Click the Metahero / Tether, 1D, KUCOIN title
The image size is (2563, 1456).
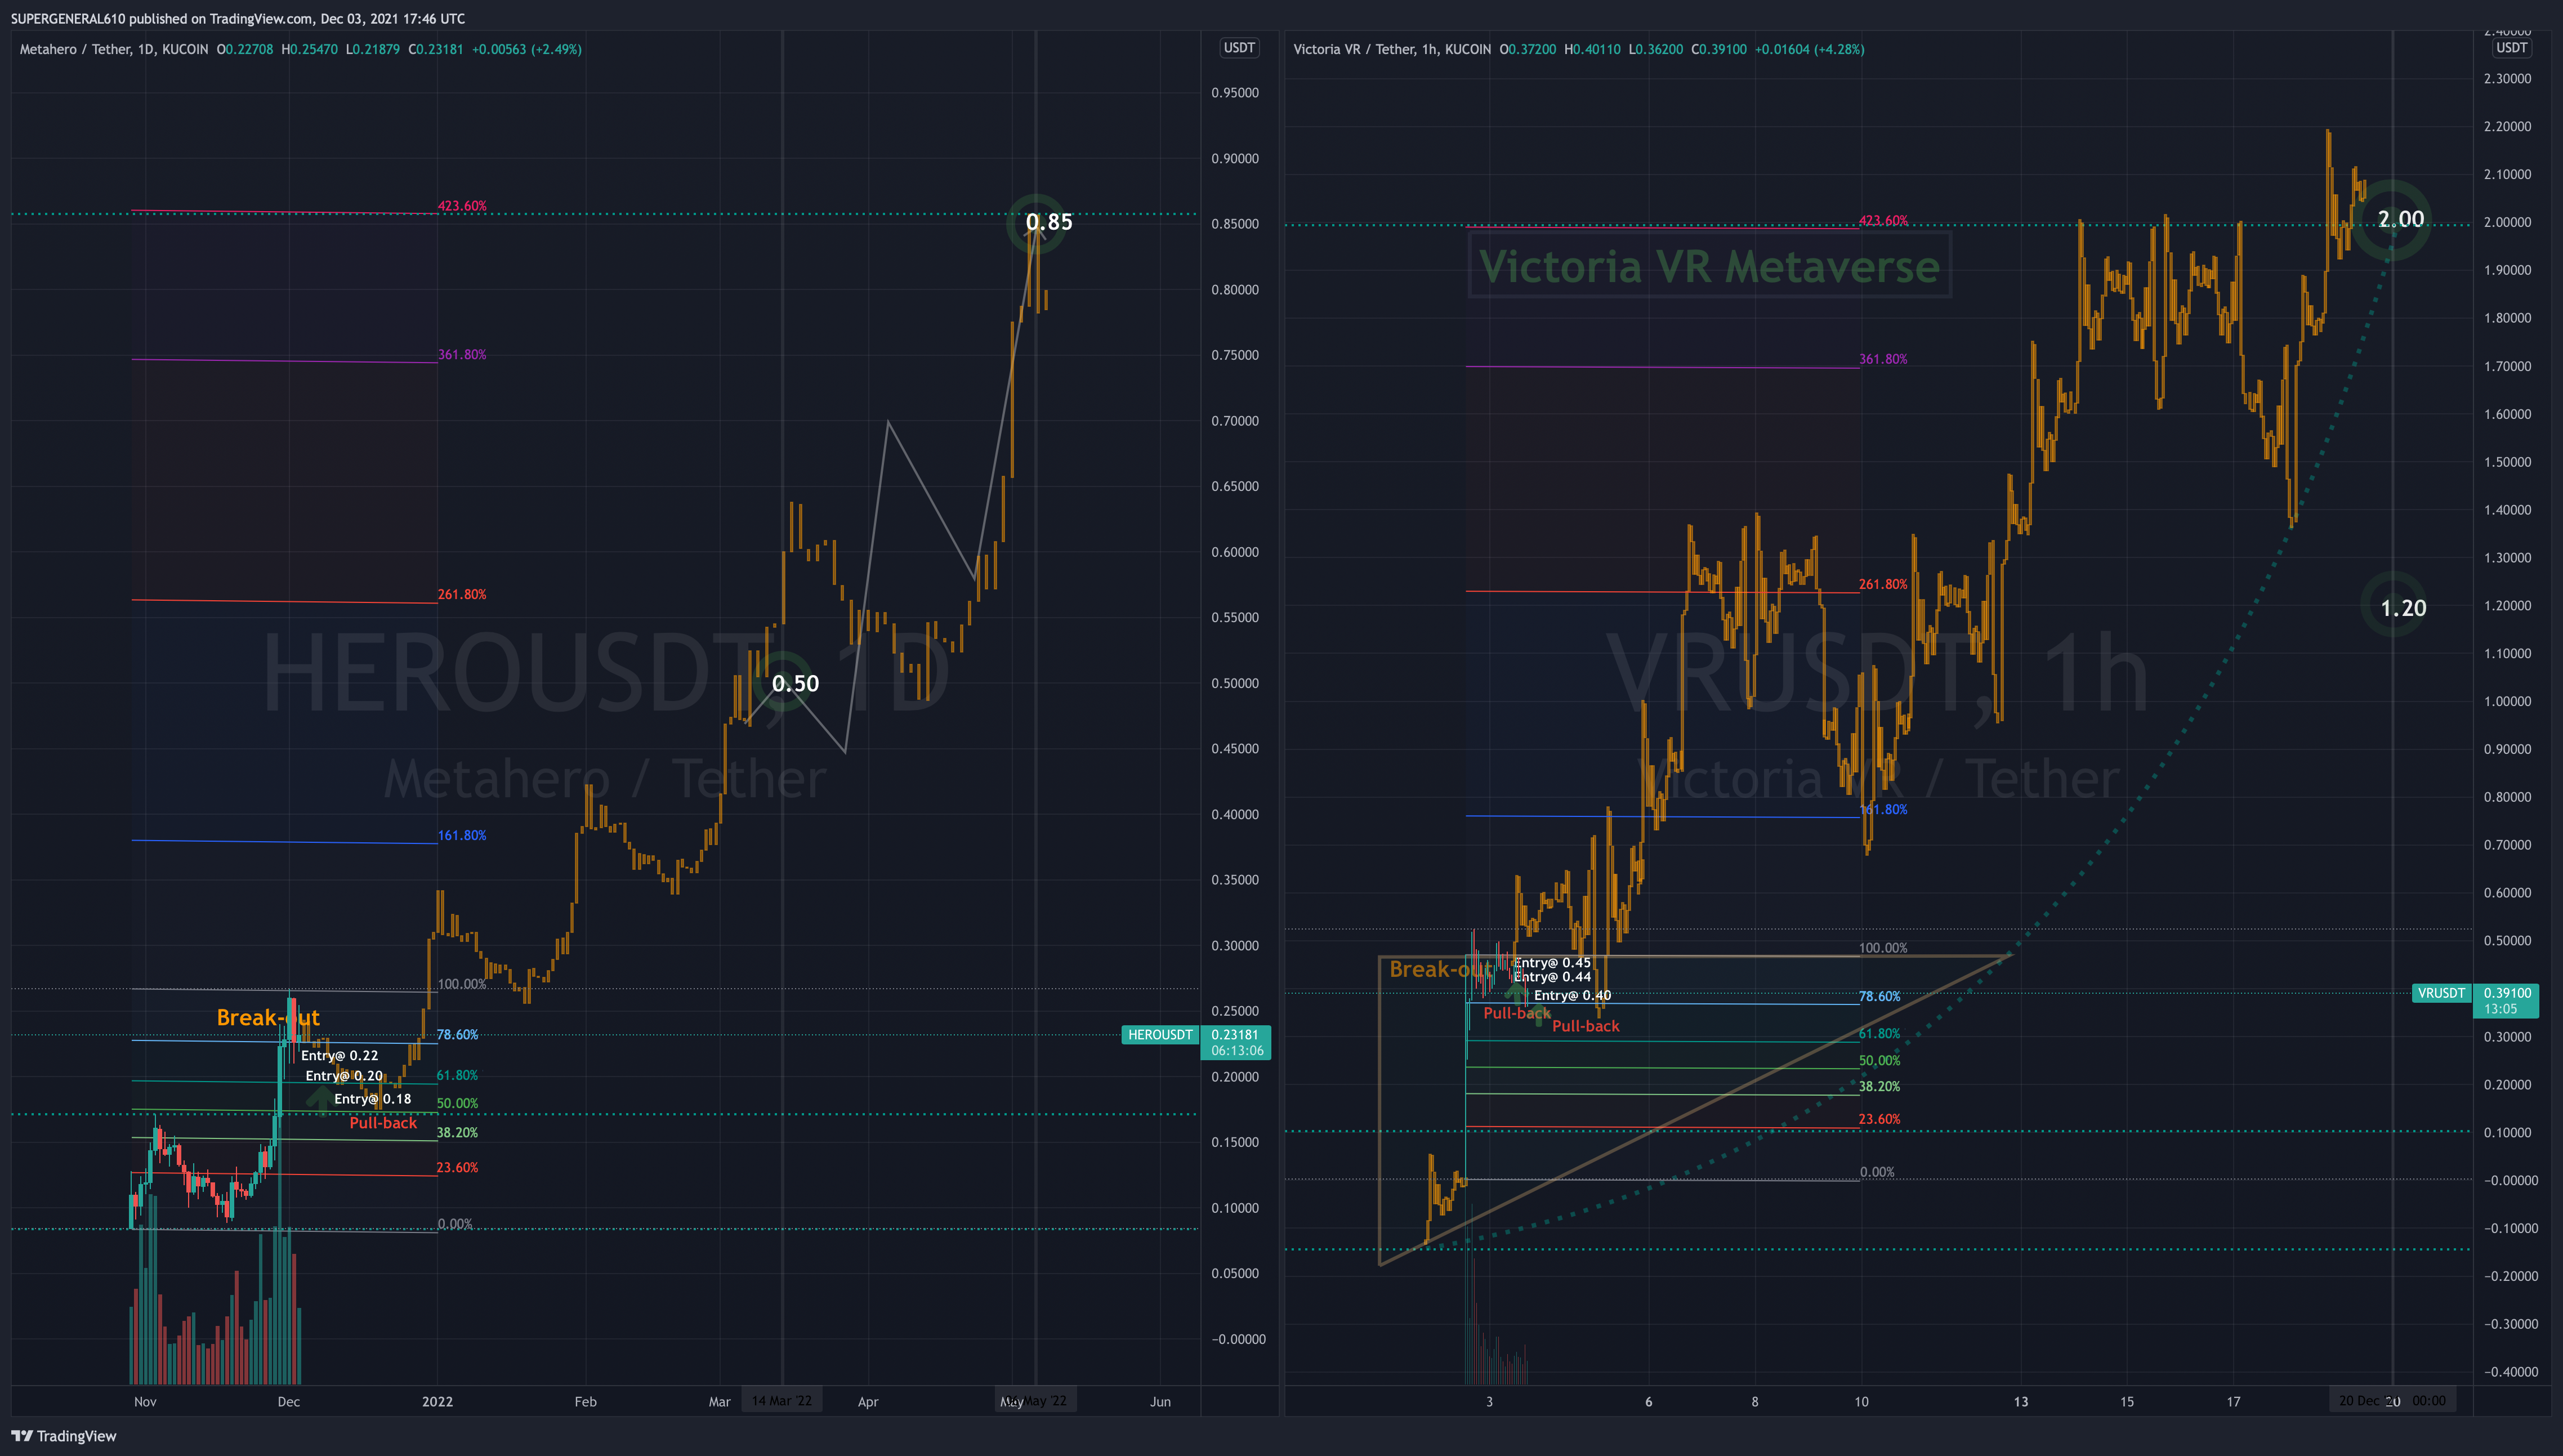coord(114,49)
